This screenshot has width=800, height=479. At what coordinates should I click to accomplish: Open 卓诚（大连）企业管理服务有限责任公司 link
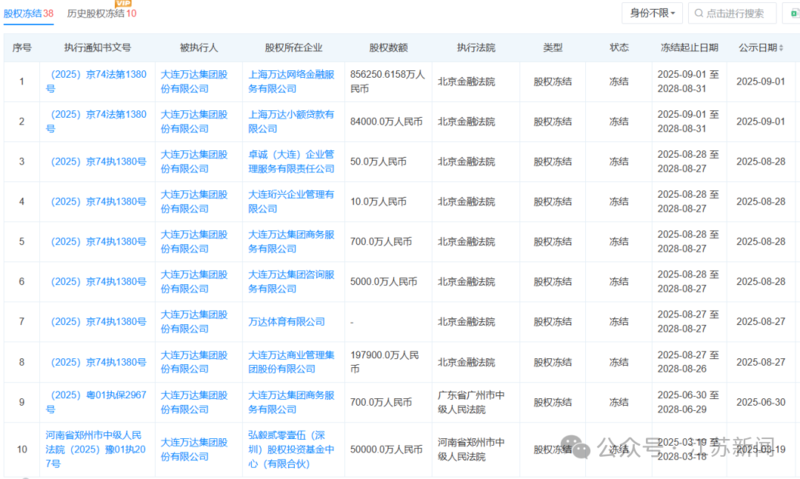(x=291, y=162)
